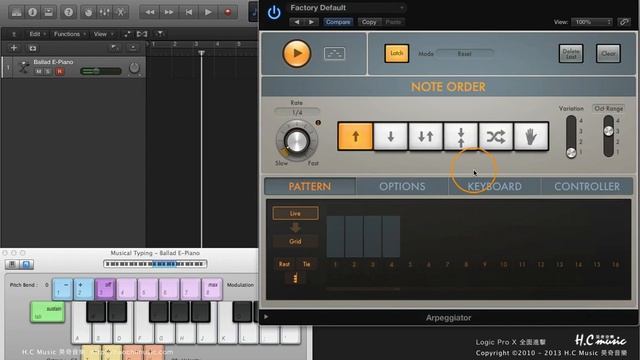
Task: Select the Ballad E-Piano track name
Action: coord(53,62)
